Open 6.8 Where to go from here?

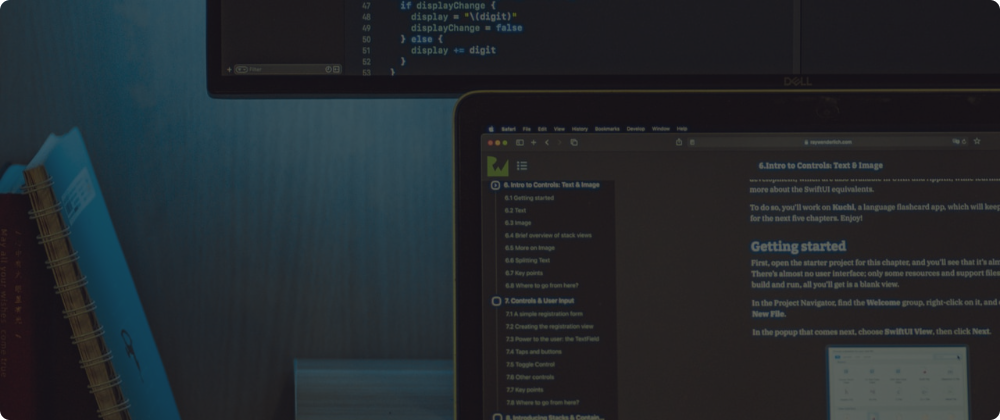click(x=541, y=286)
